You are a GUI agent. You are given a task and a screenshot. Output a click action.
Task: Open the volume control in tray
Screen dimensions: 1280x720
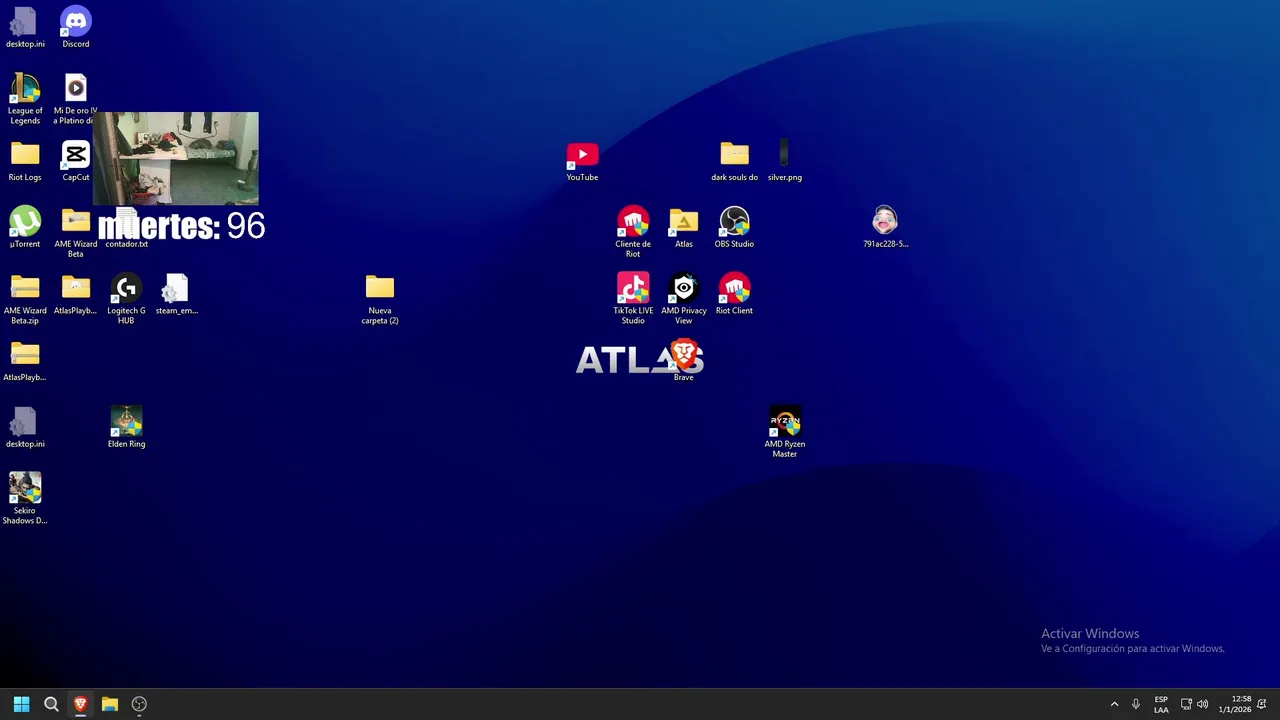[x=1202, y=704]
